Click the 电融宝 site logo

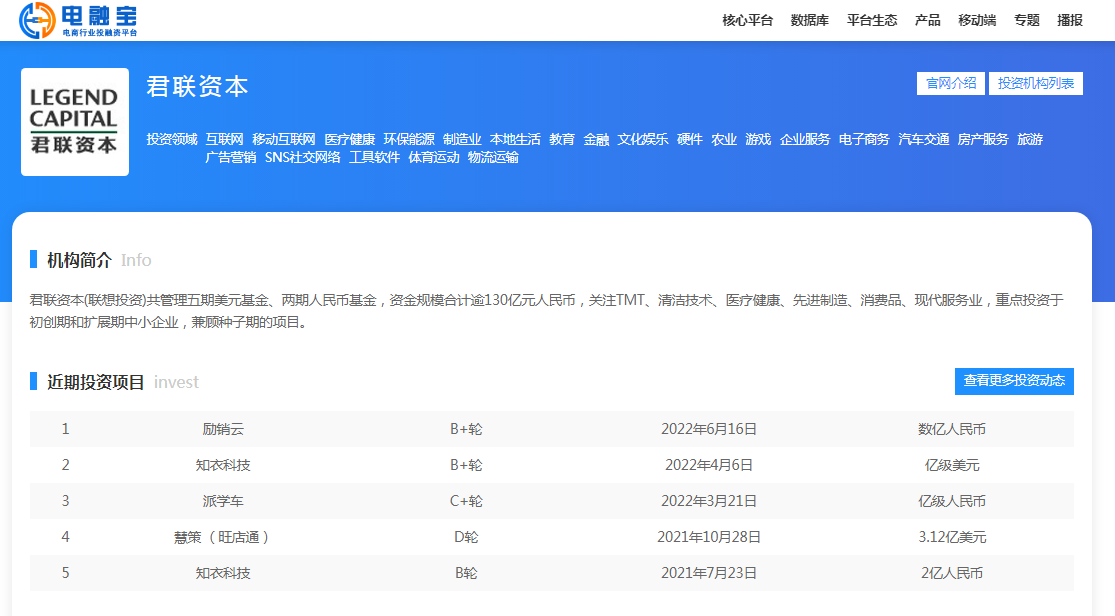coord(78,20)
